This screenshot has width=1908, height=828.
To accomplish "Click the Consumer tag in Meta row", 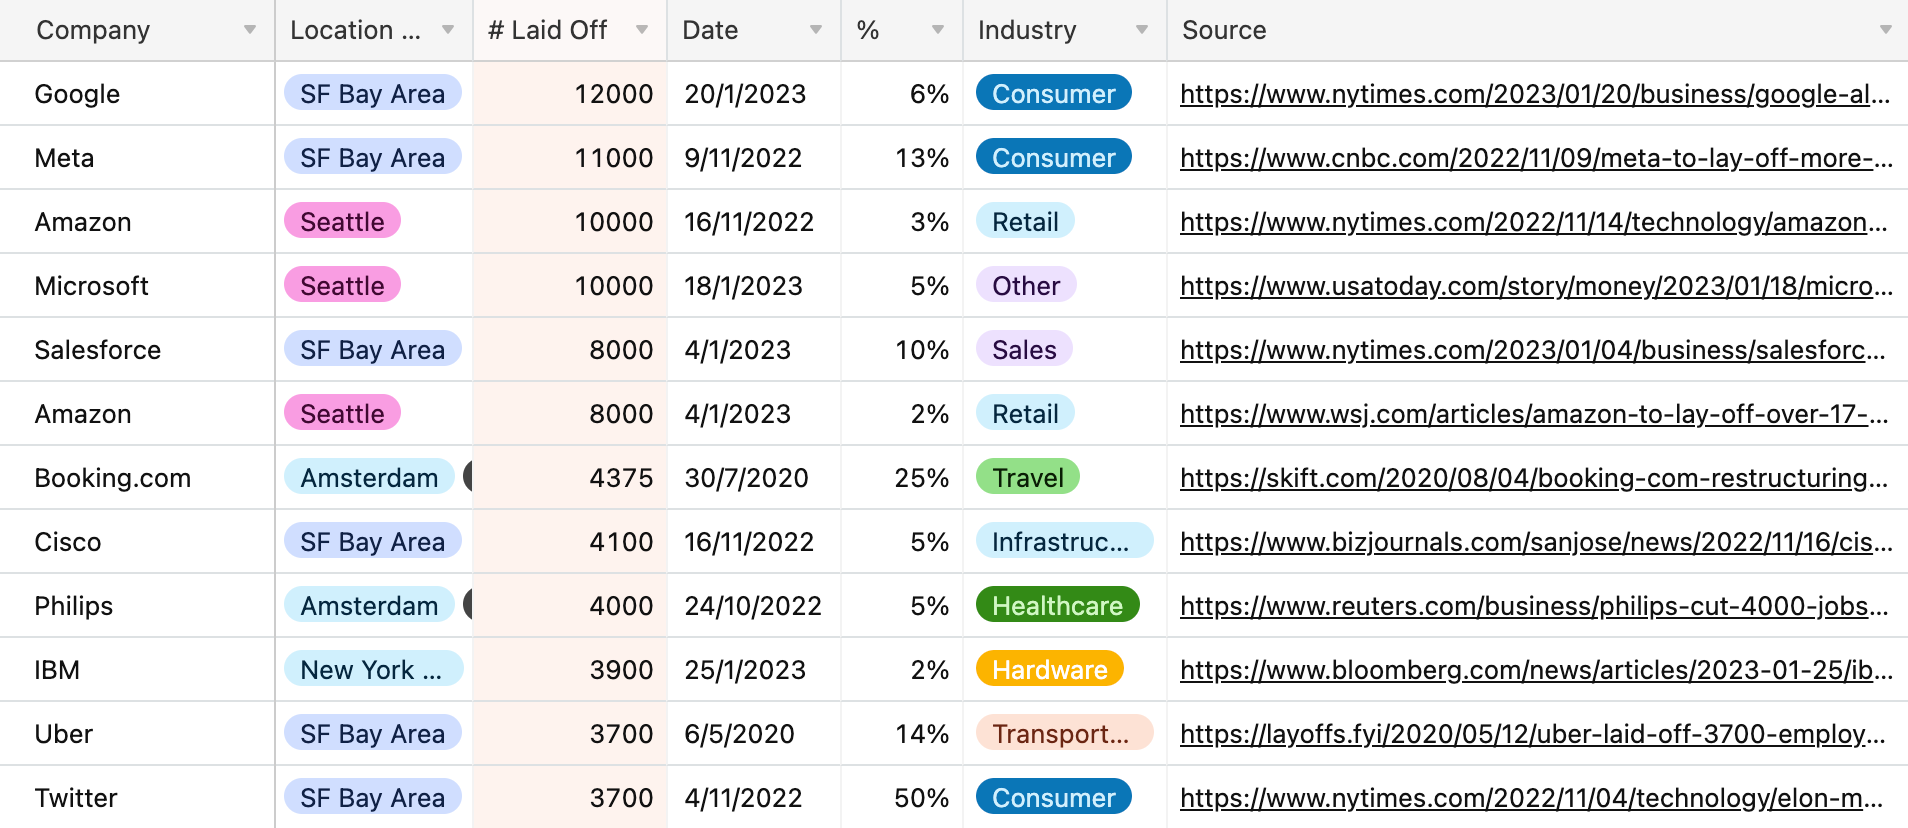I will [1054, 157].
